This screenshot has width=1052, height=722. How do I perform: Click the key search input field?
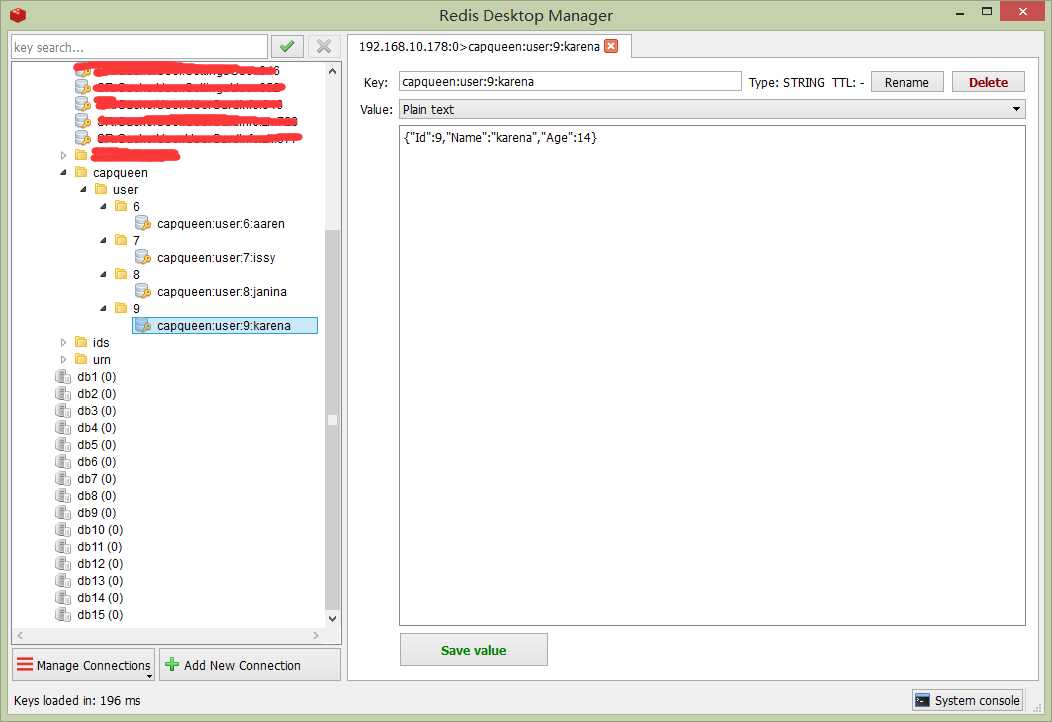coord(140,47)
